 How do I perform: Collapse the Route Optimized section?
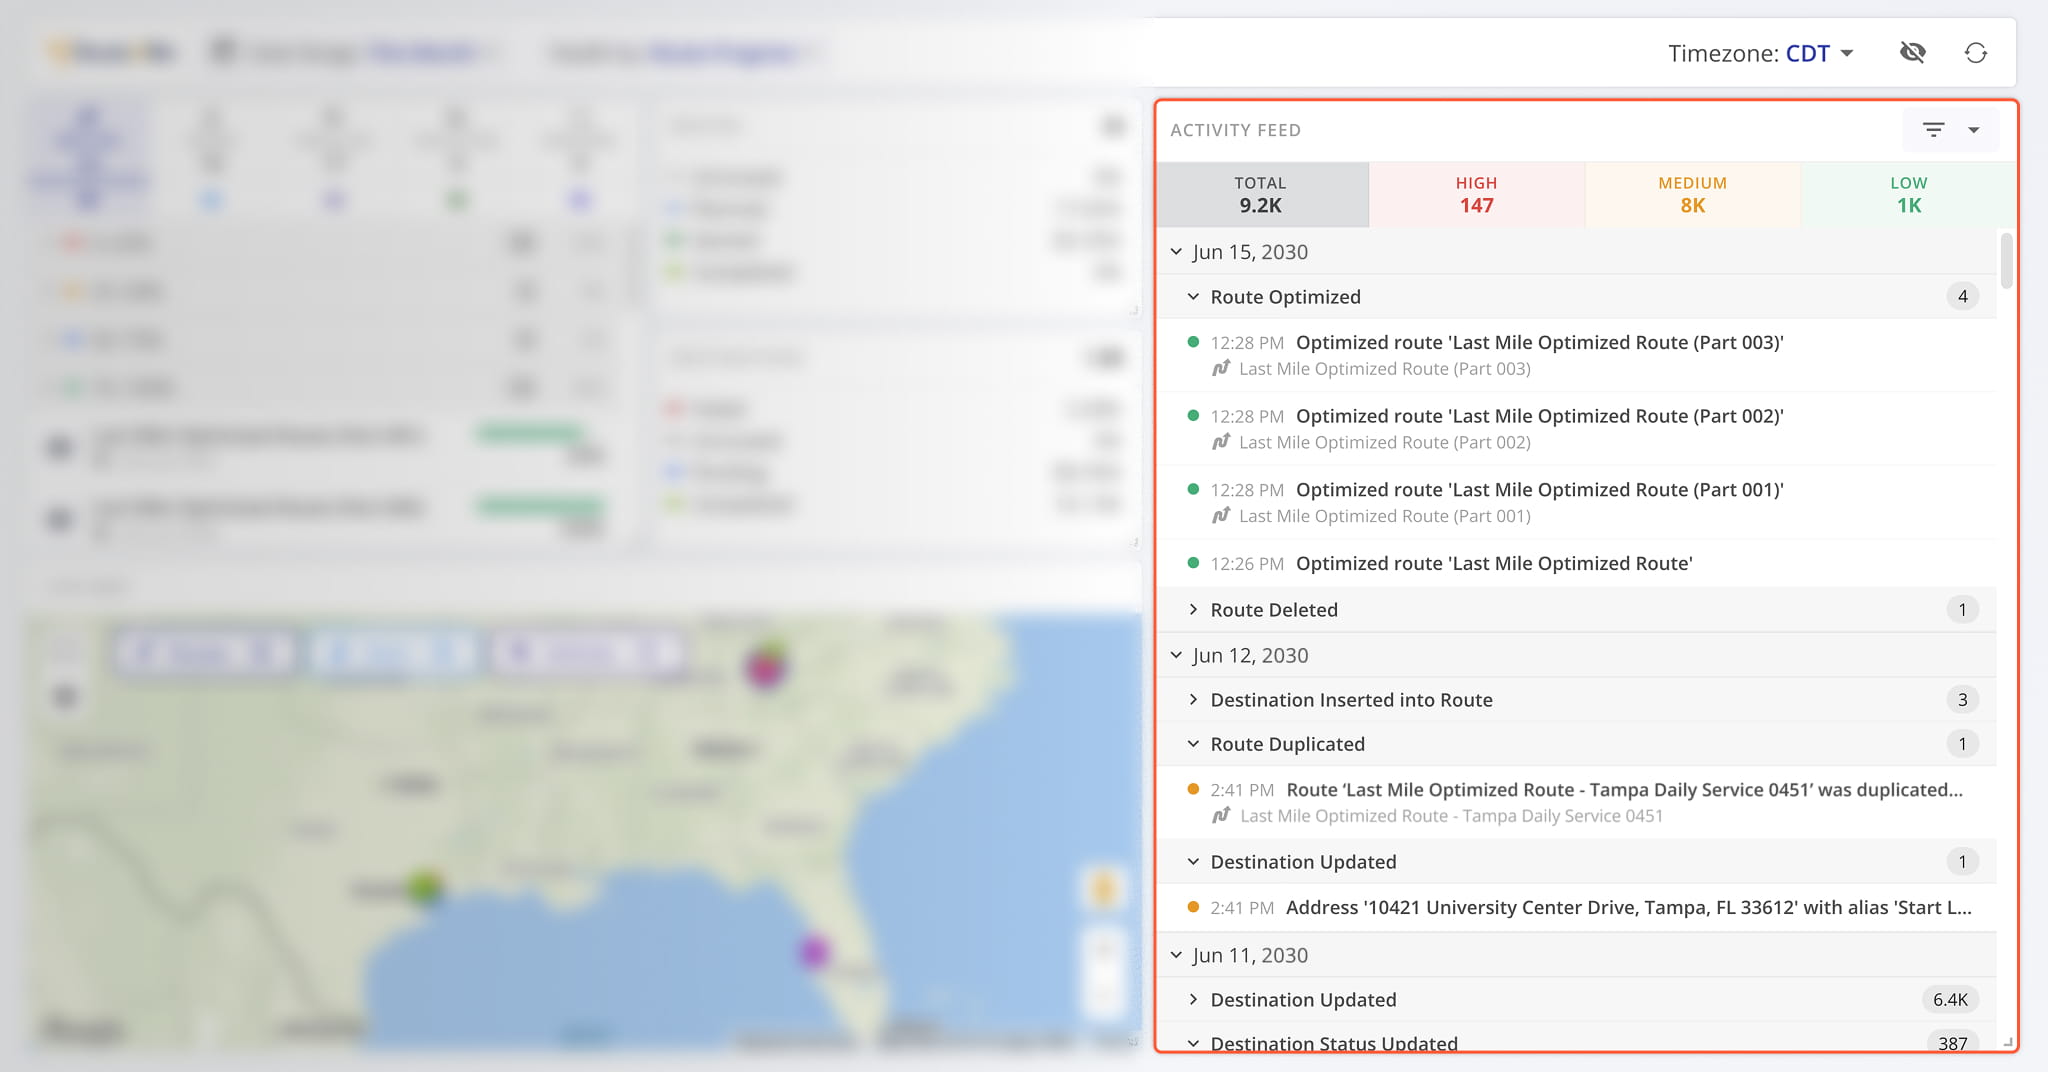pyautogui.click(x=1193, y=297)
